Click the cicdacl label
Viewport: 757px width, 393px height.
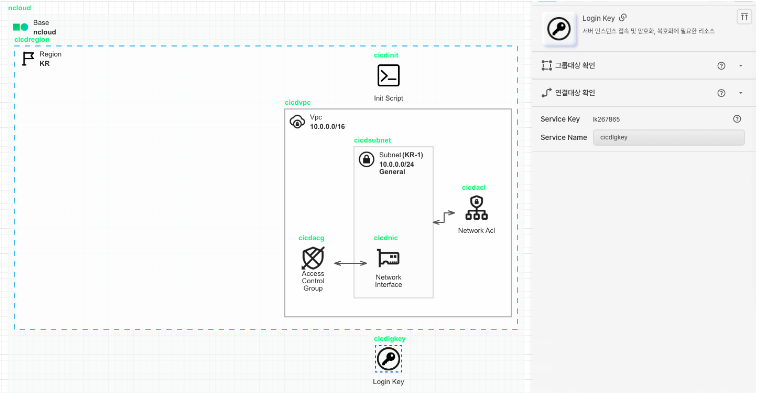point(474,187)
